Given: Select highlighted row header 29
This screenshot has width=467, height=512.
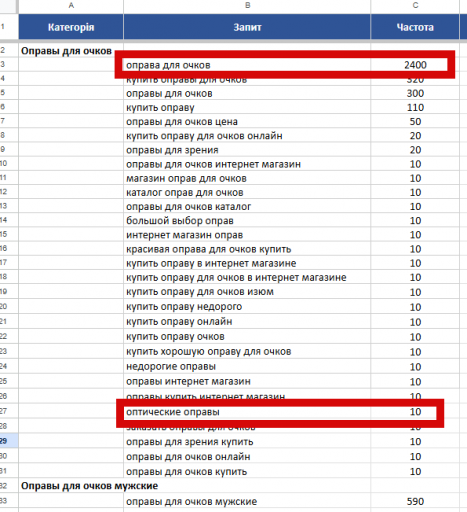Looking at the screenshot, I should 9,441.
